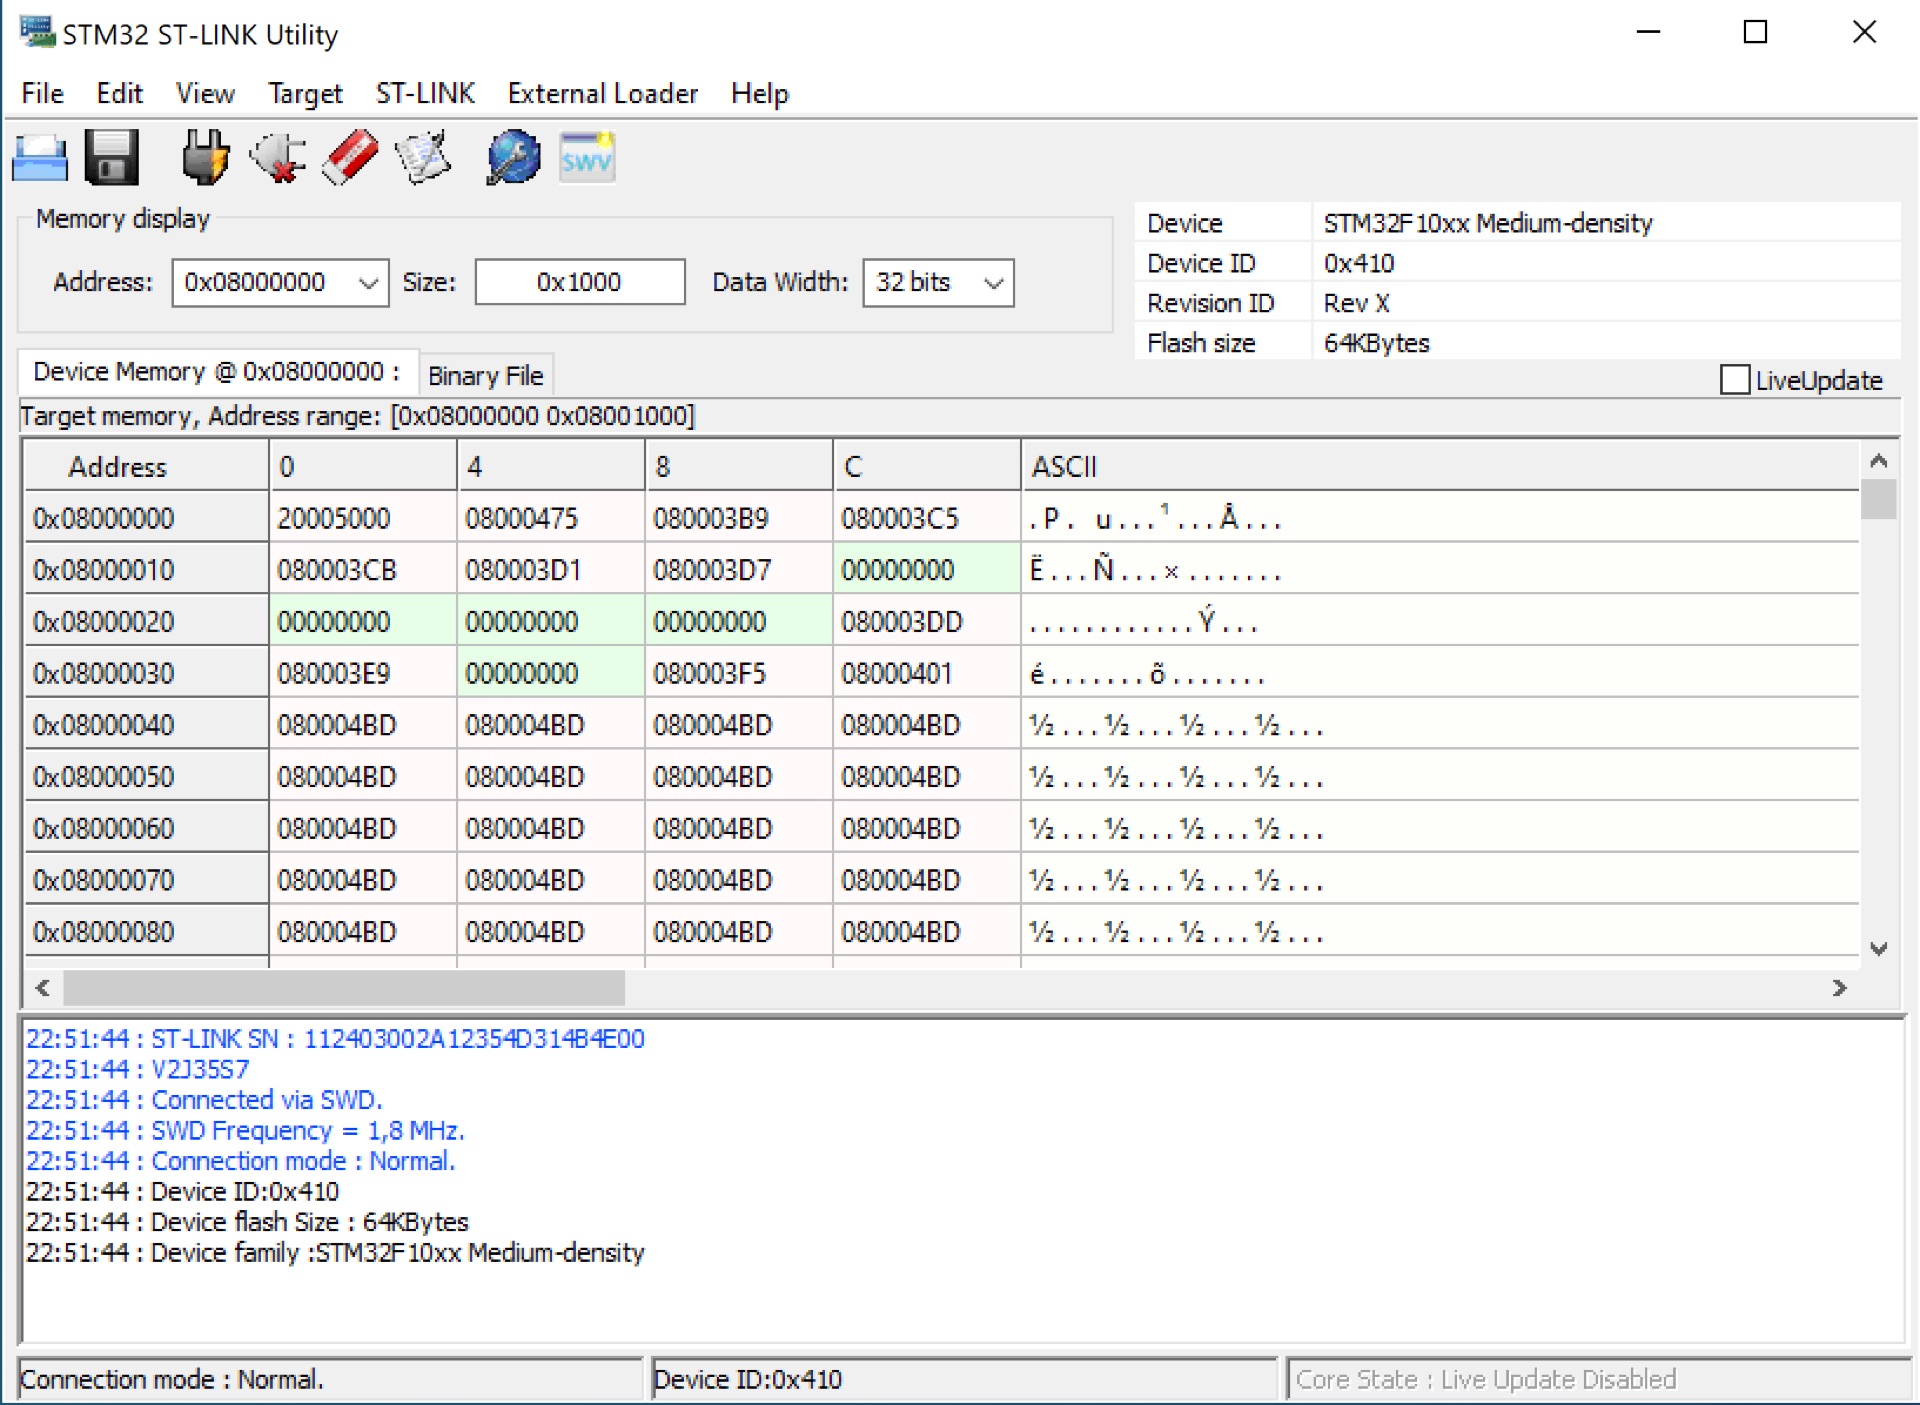Click the horizontal scrollbar thumb
Image resolution: width=1920 pixels, height=1405 pixels.
click(x=344, y=988)
